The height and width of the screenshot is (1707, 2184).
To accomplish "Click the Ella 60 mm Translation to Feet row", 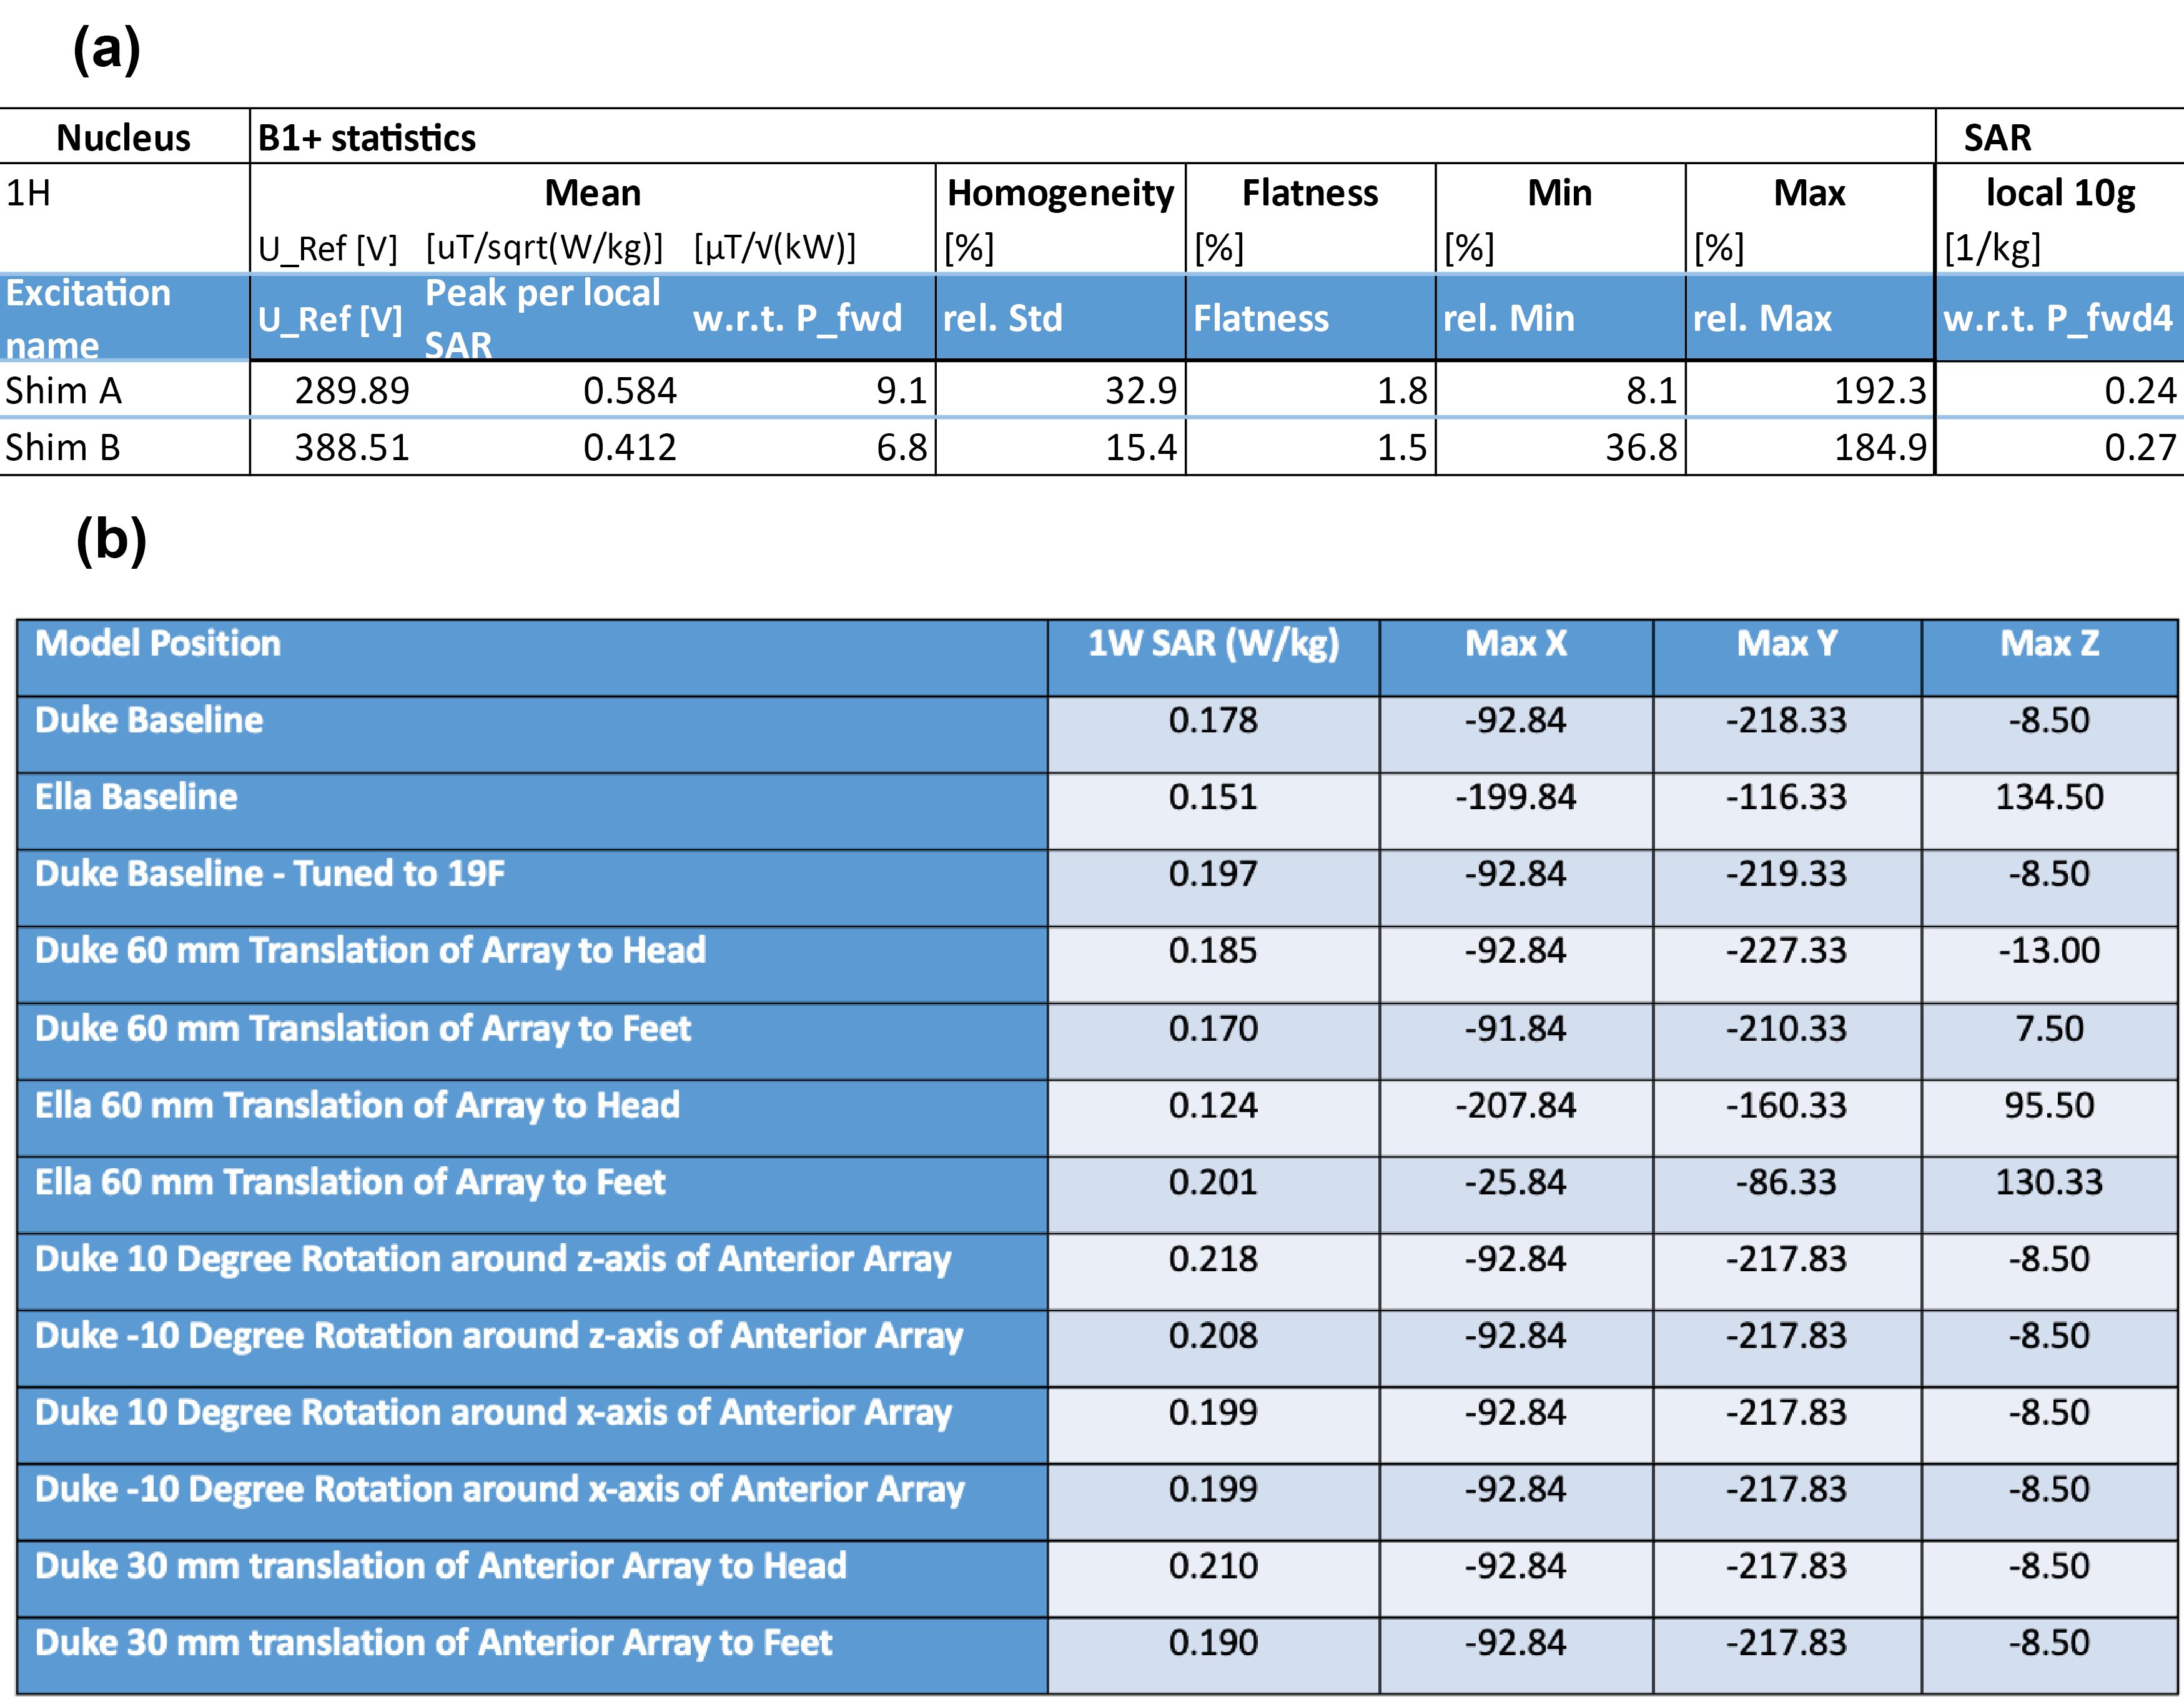I will pyautogui.click(x=350, y=1182).
